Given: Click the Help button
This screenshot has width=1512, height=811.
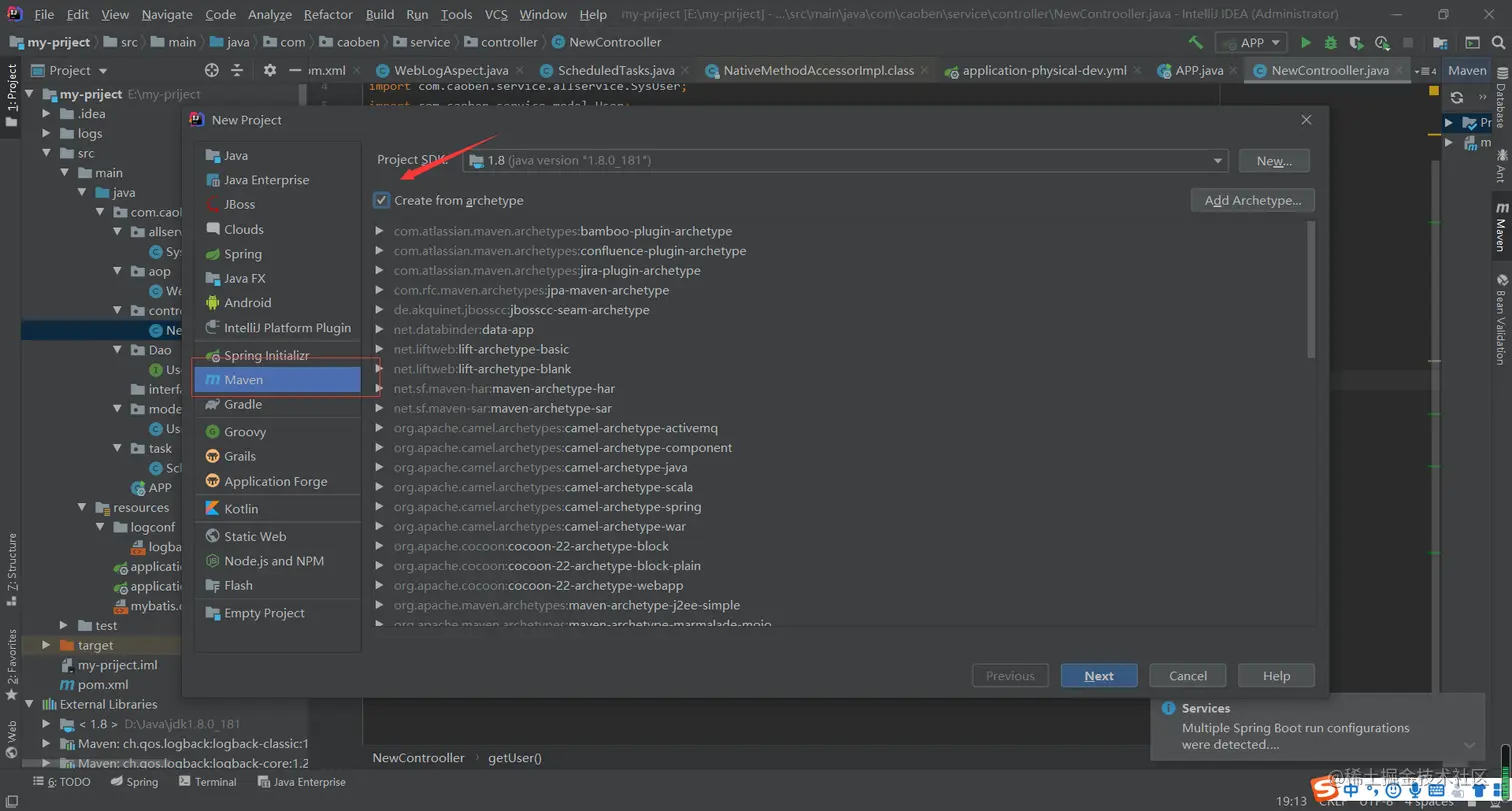Looking at the screenshot, I should (x=1276, y=676).
